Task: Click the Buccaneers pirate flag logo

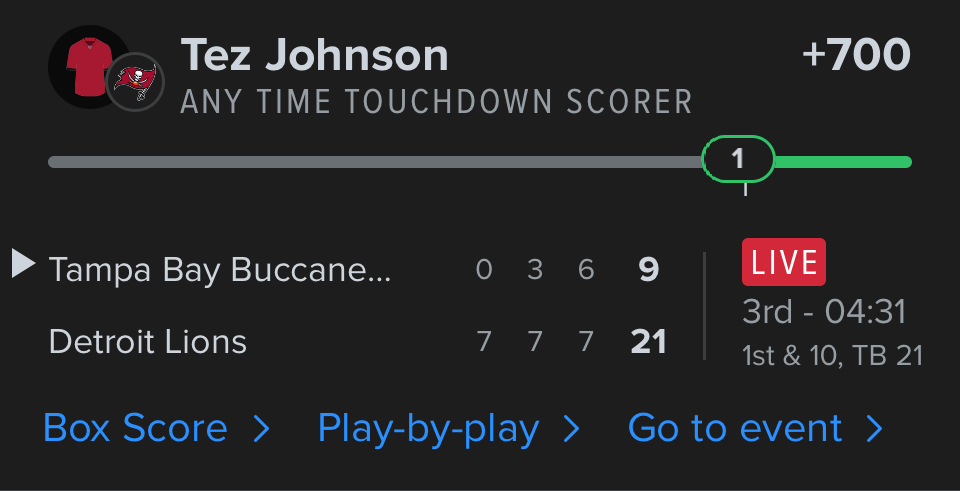Action: 135,81
